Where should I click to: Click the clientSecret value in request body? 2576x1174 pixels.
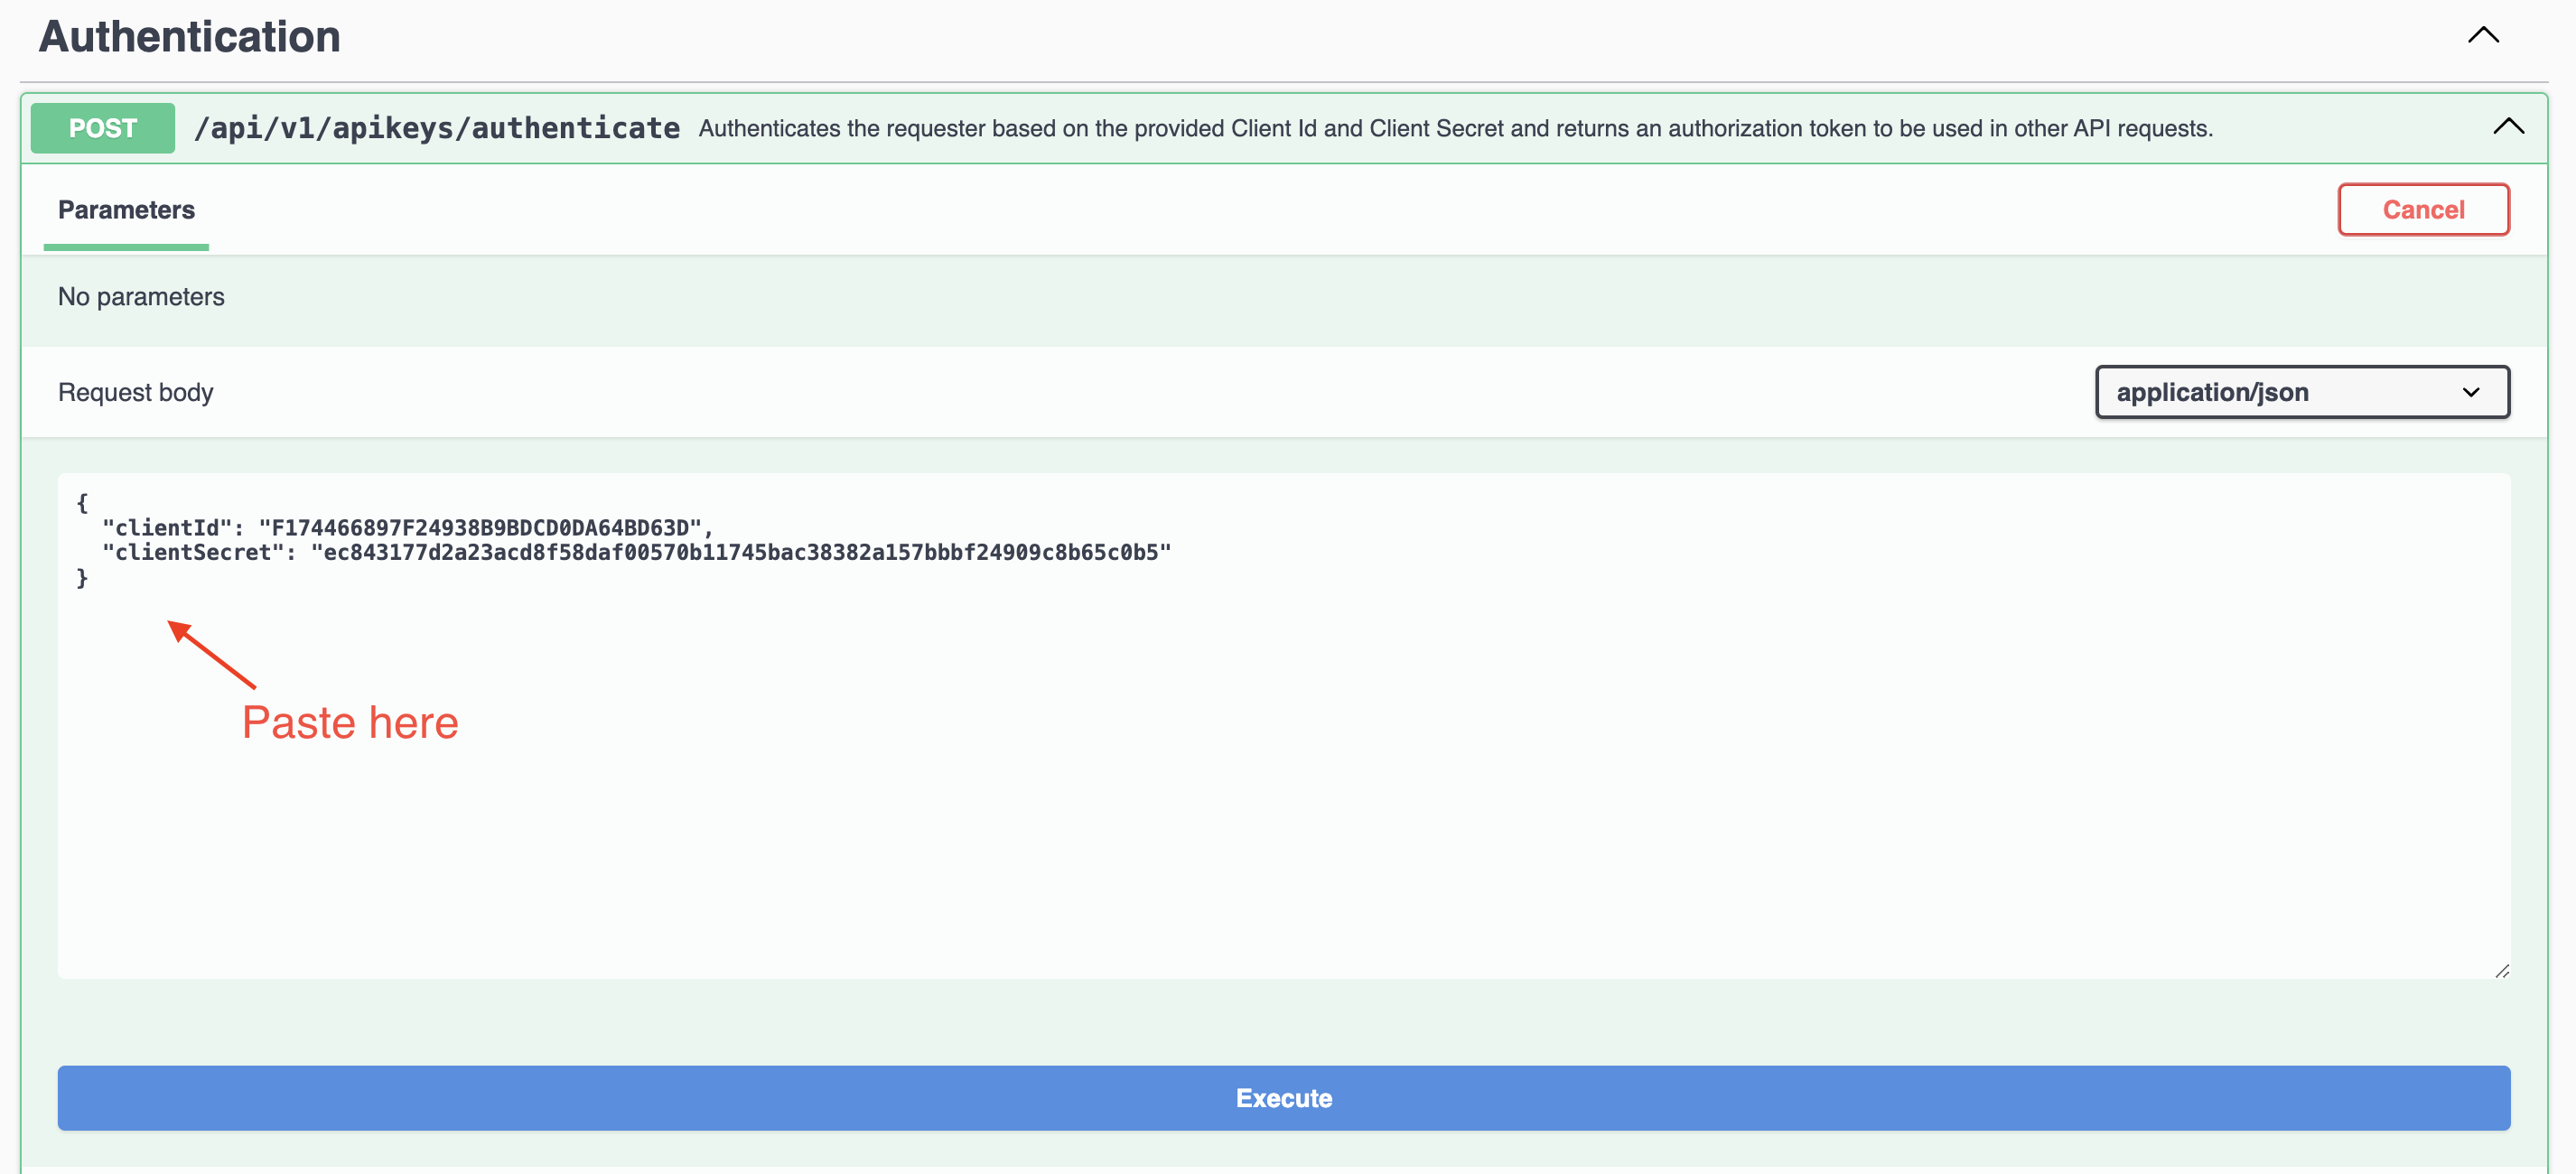(740, 552)
